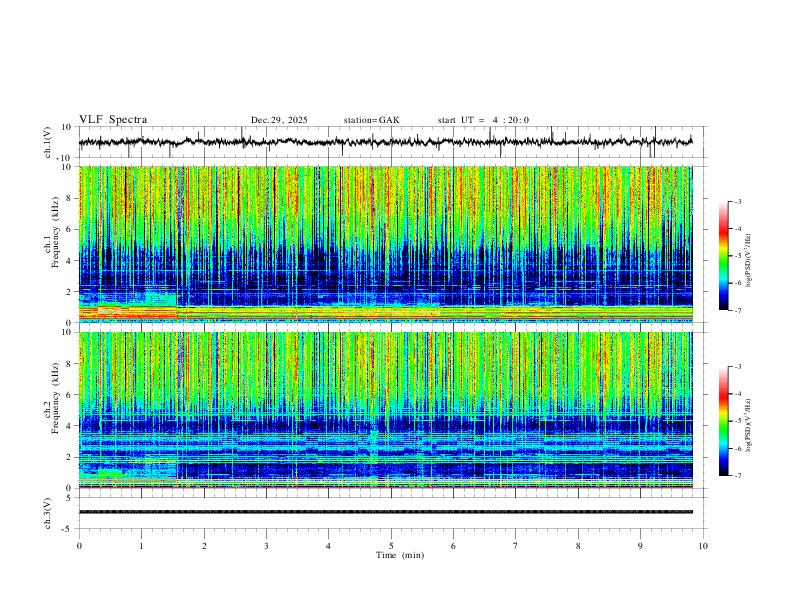Image resolution: width=792 pixels, height=612 pixels.
Task: Click the ch.2 spectrogram panel
Action: tap(386, 410)
